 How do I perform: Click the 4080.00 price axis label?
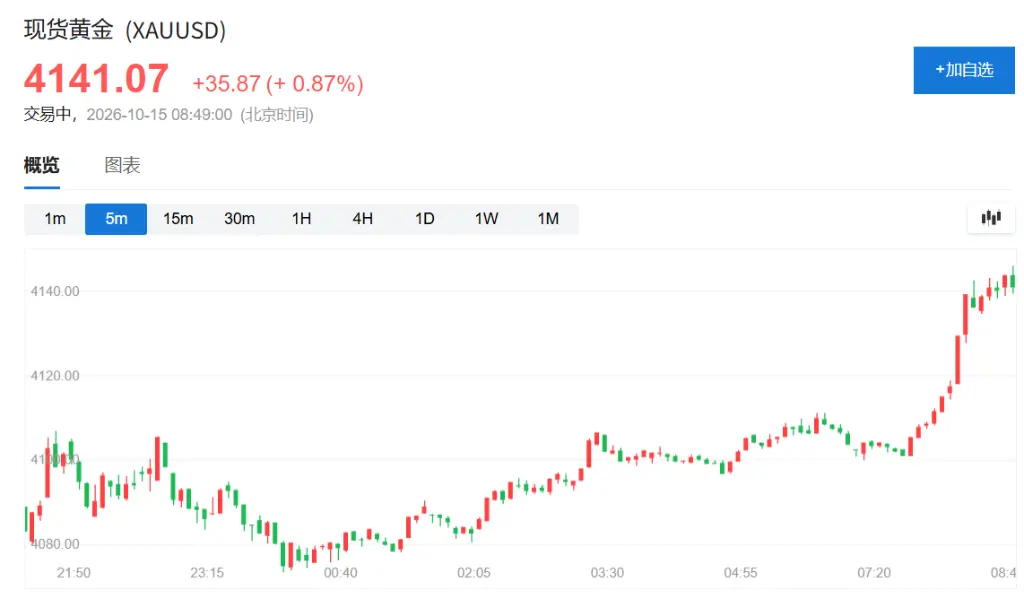pos(55,544)
